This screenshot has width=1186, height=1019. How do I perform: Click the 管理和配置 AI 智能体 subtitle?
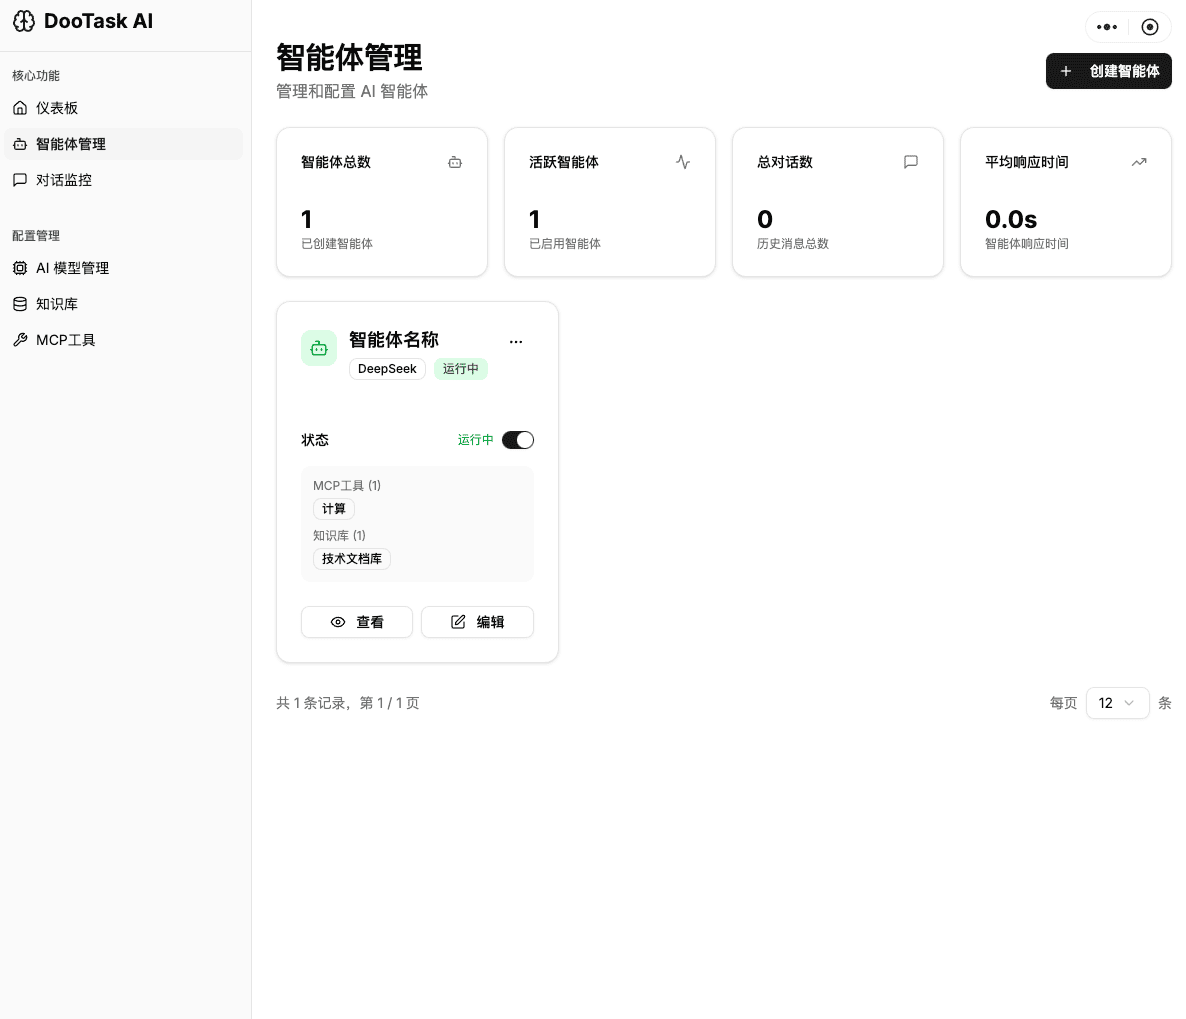coord(352,92)
